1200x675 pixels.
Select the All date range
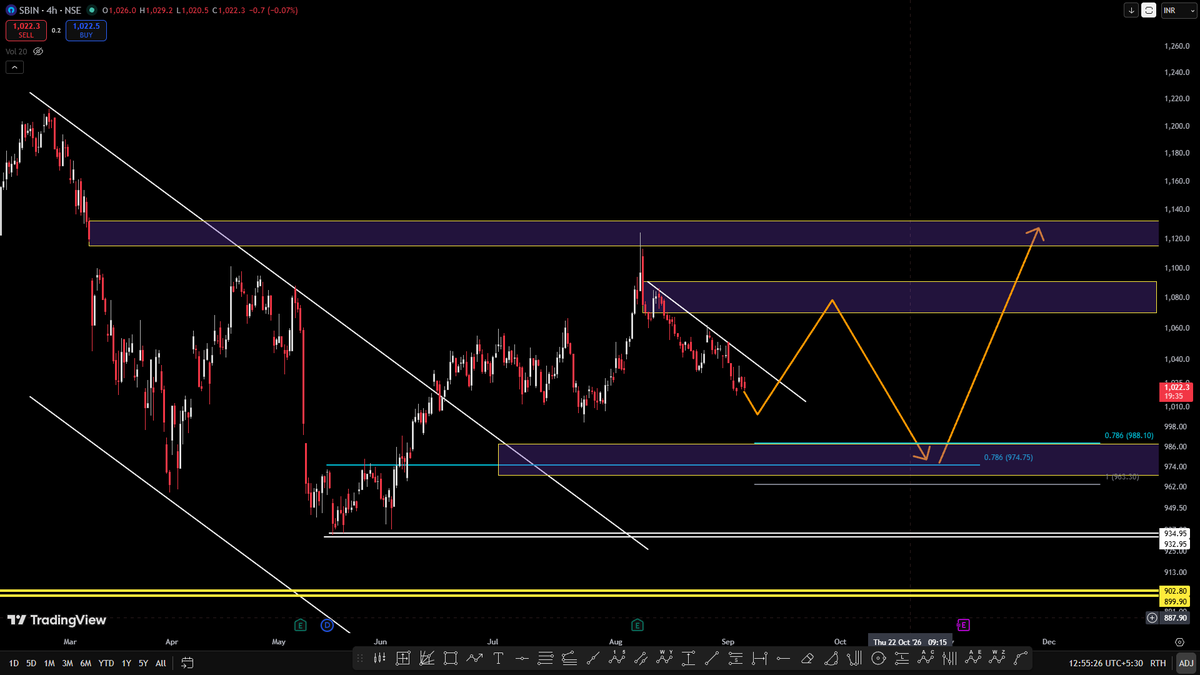tap(161, 663)
